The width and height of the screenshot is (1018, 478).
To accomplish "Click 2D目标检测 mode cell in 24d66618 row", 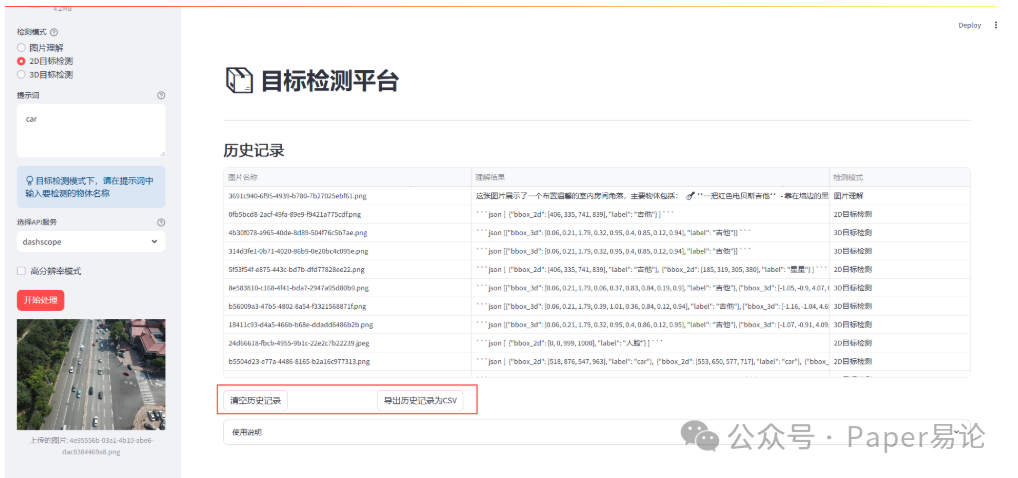I will [x=900, y=343].
